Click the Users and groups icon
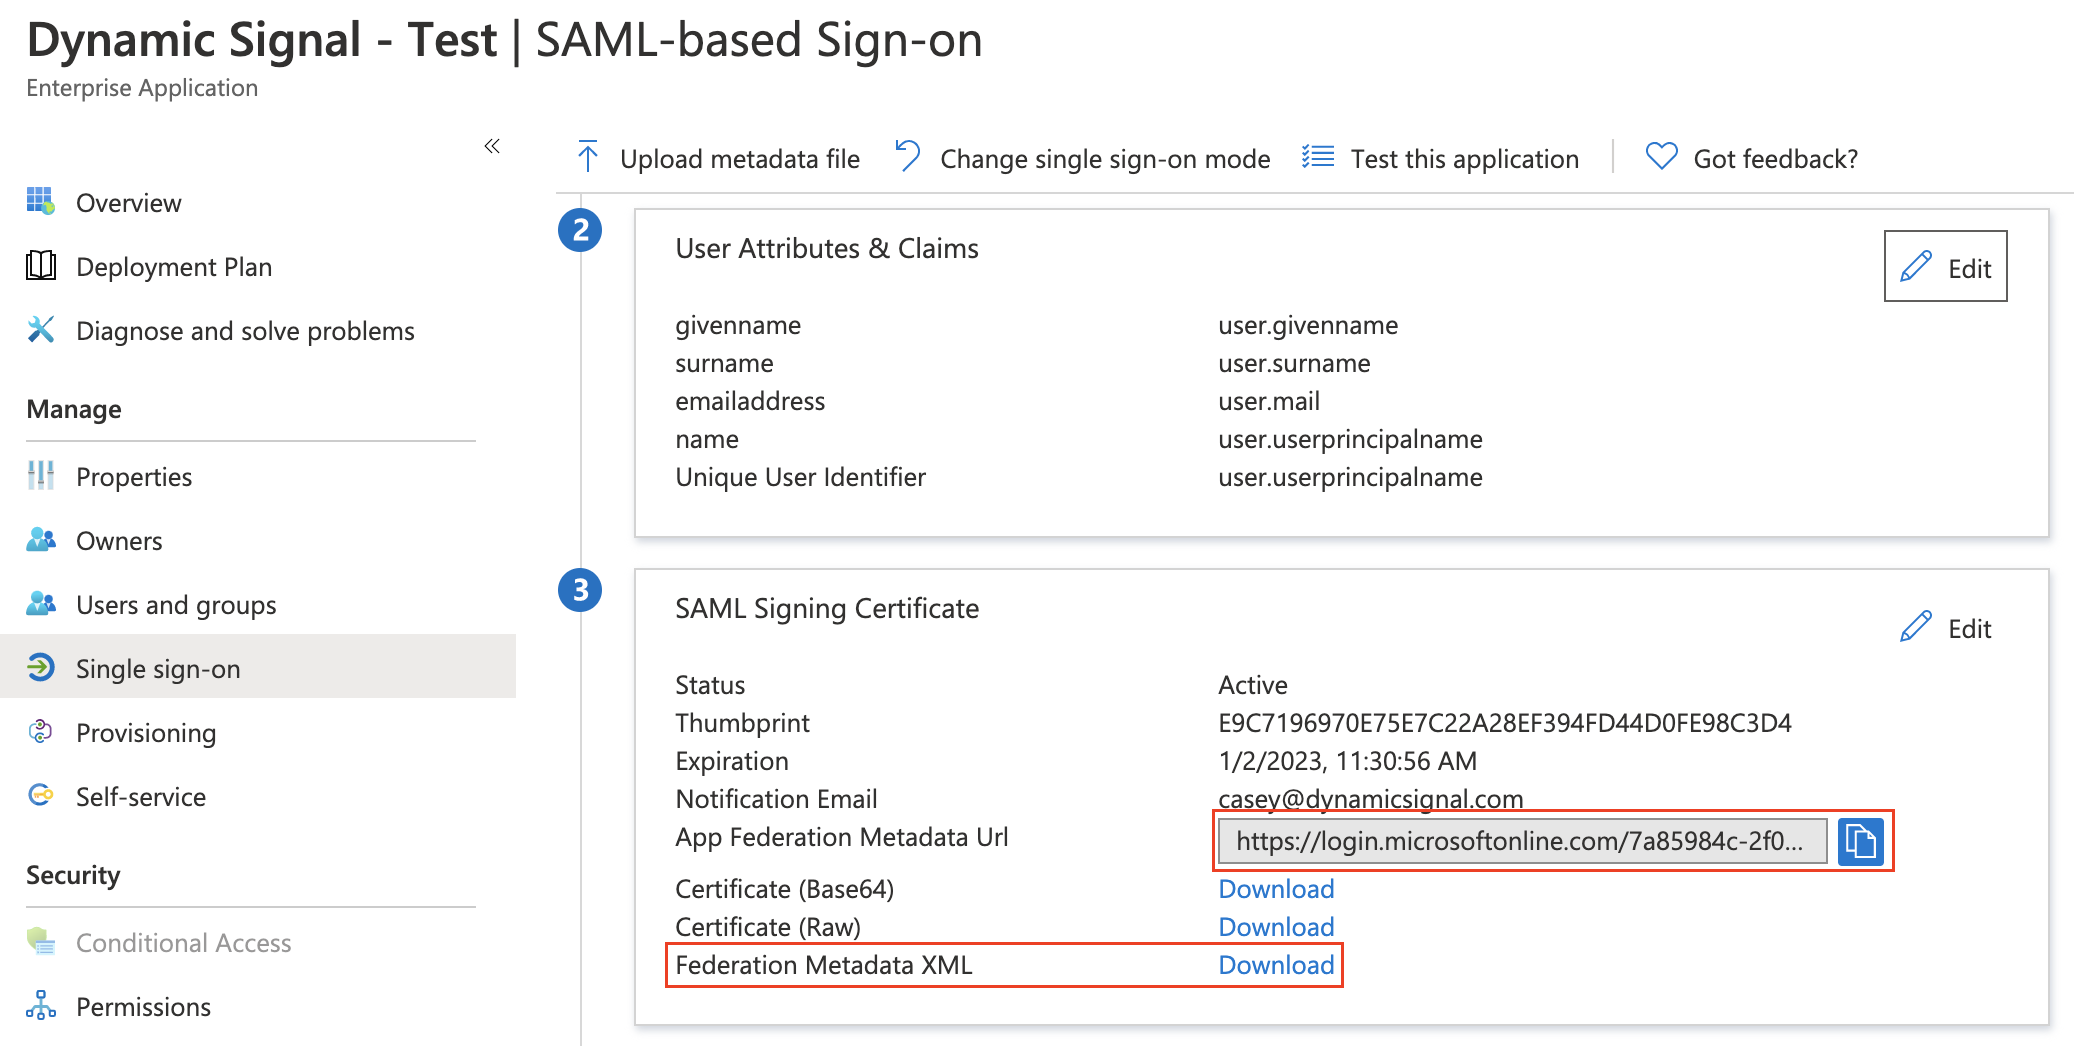The height and width of the screenshot is (1046, 2074). point(41,604)
